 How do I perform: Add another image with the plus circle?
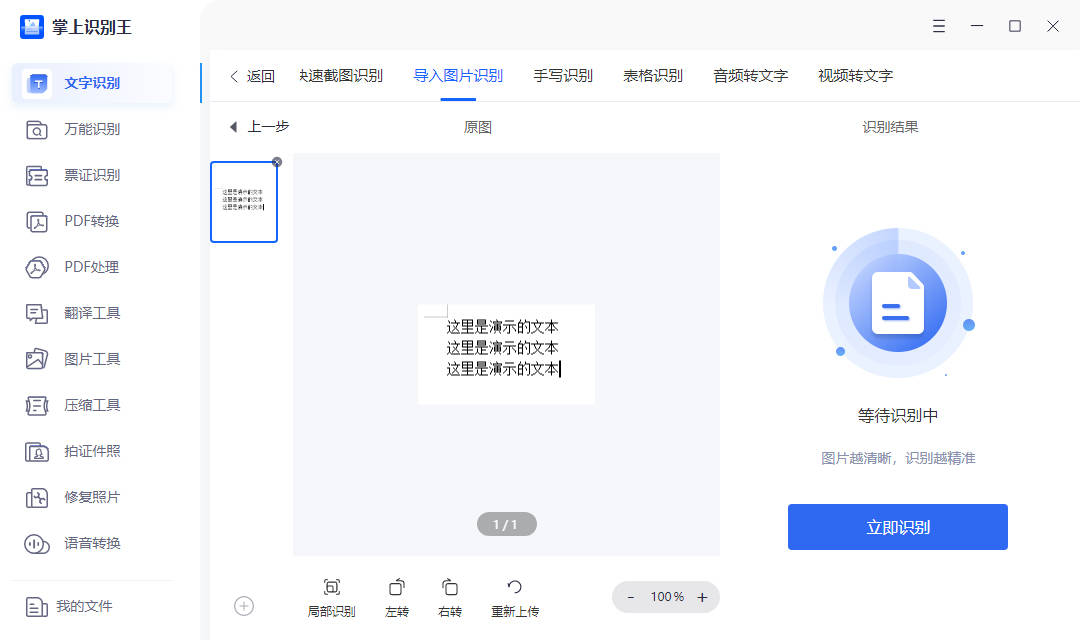[244, 606]
